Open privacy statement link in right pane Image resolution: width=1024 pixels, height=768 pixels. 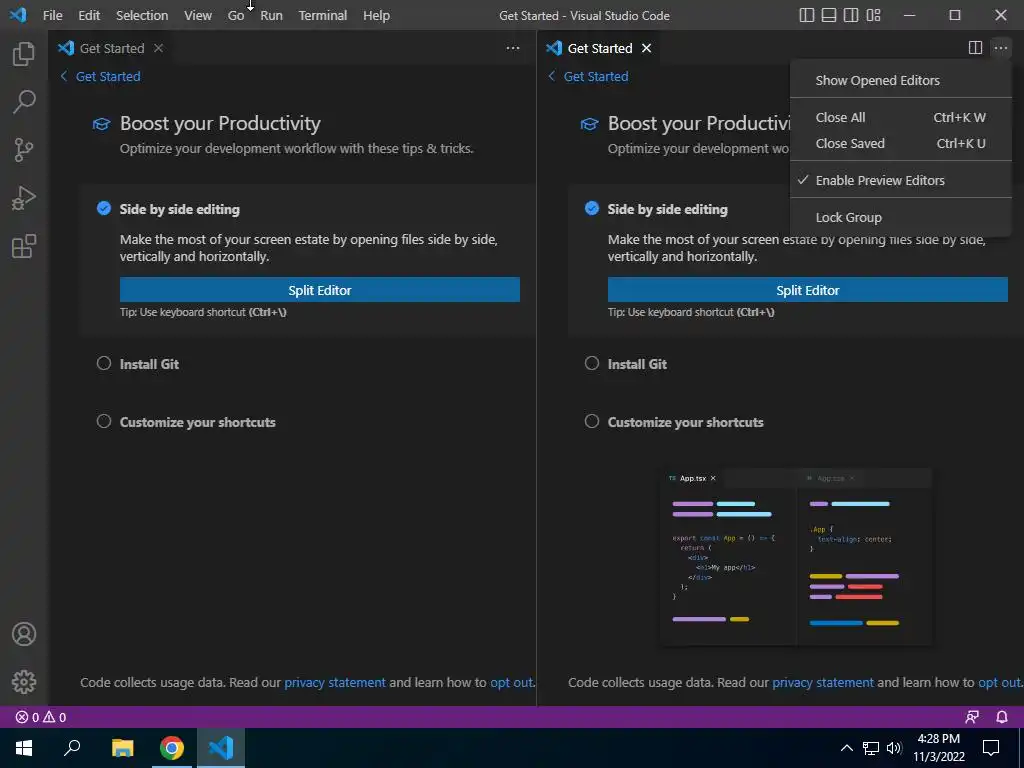pyautogui.click(x=823, y=682)
